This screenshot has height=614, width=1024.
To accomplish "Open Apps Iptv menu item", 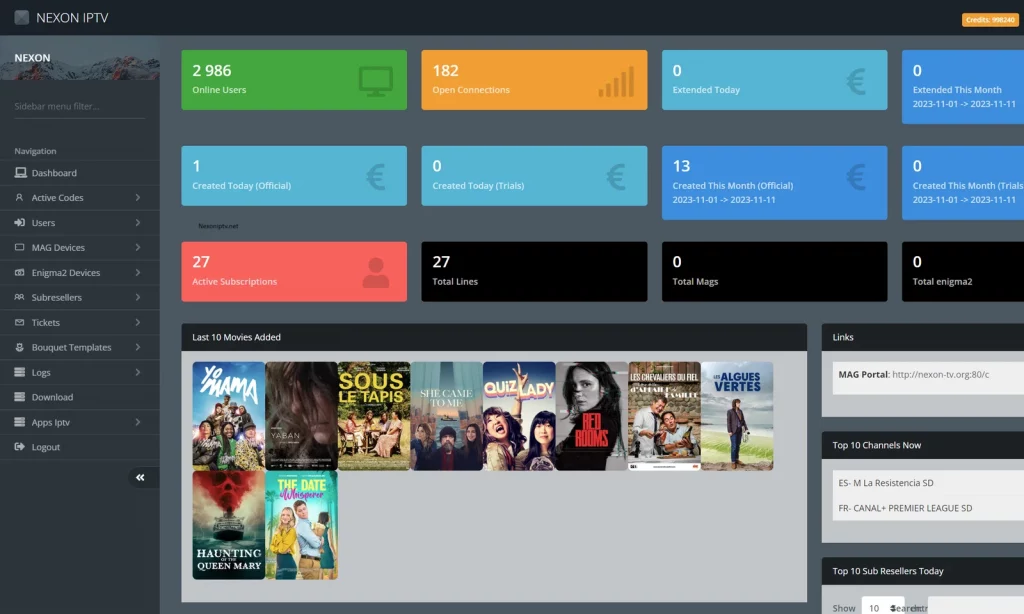I will tap(50, 422).
